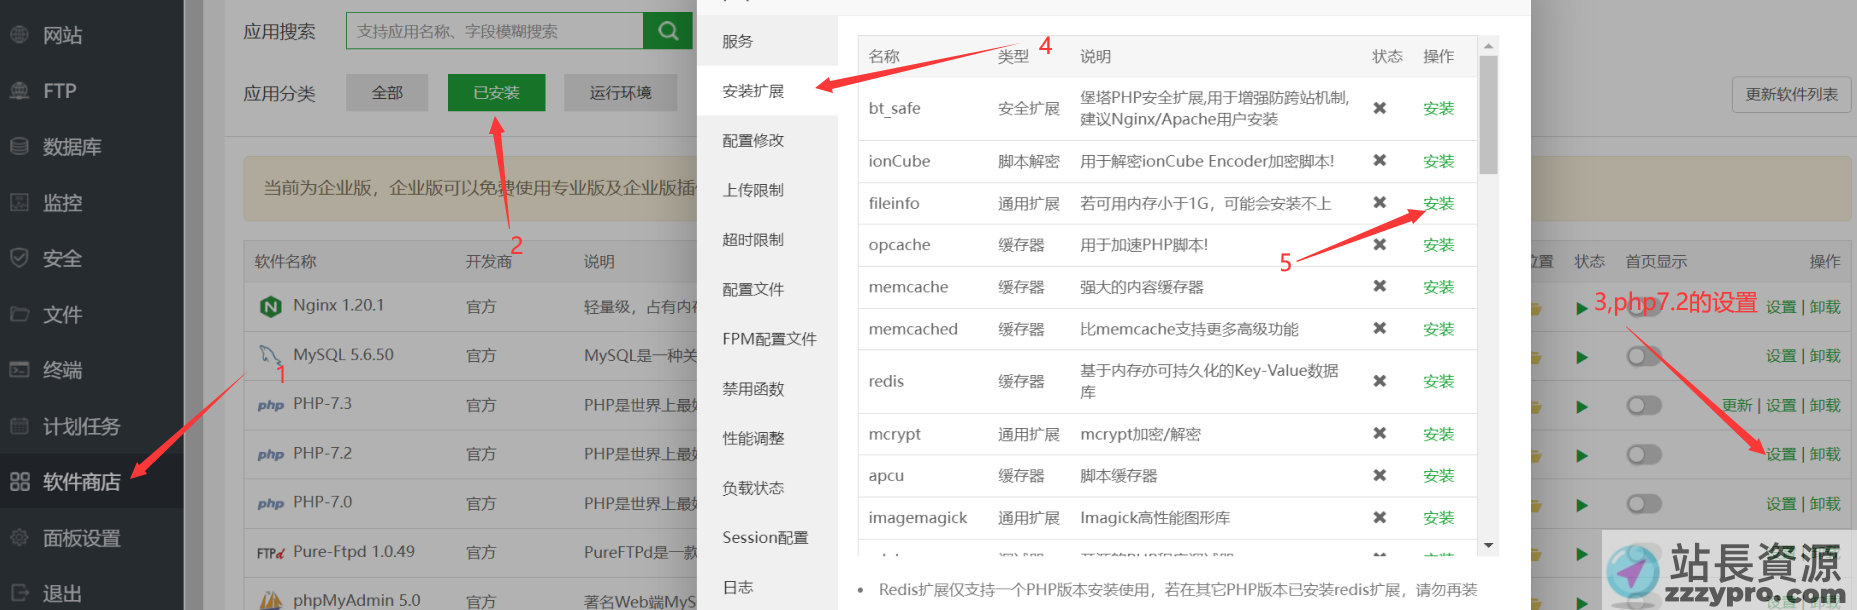Click the MySQL row status play icon
This screenshot has height=610, width=1857.
(x=1582, y=357)
